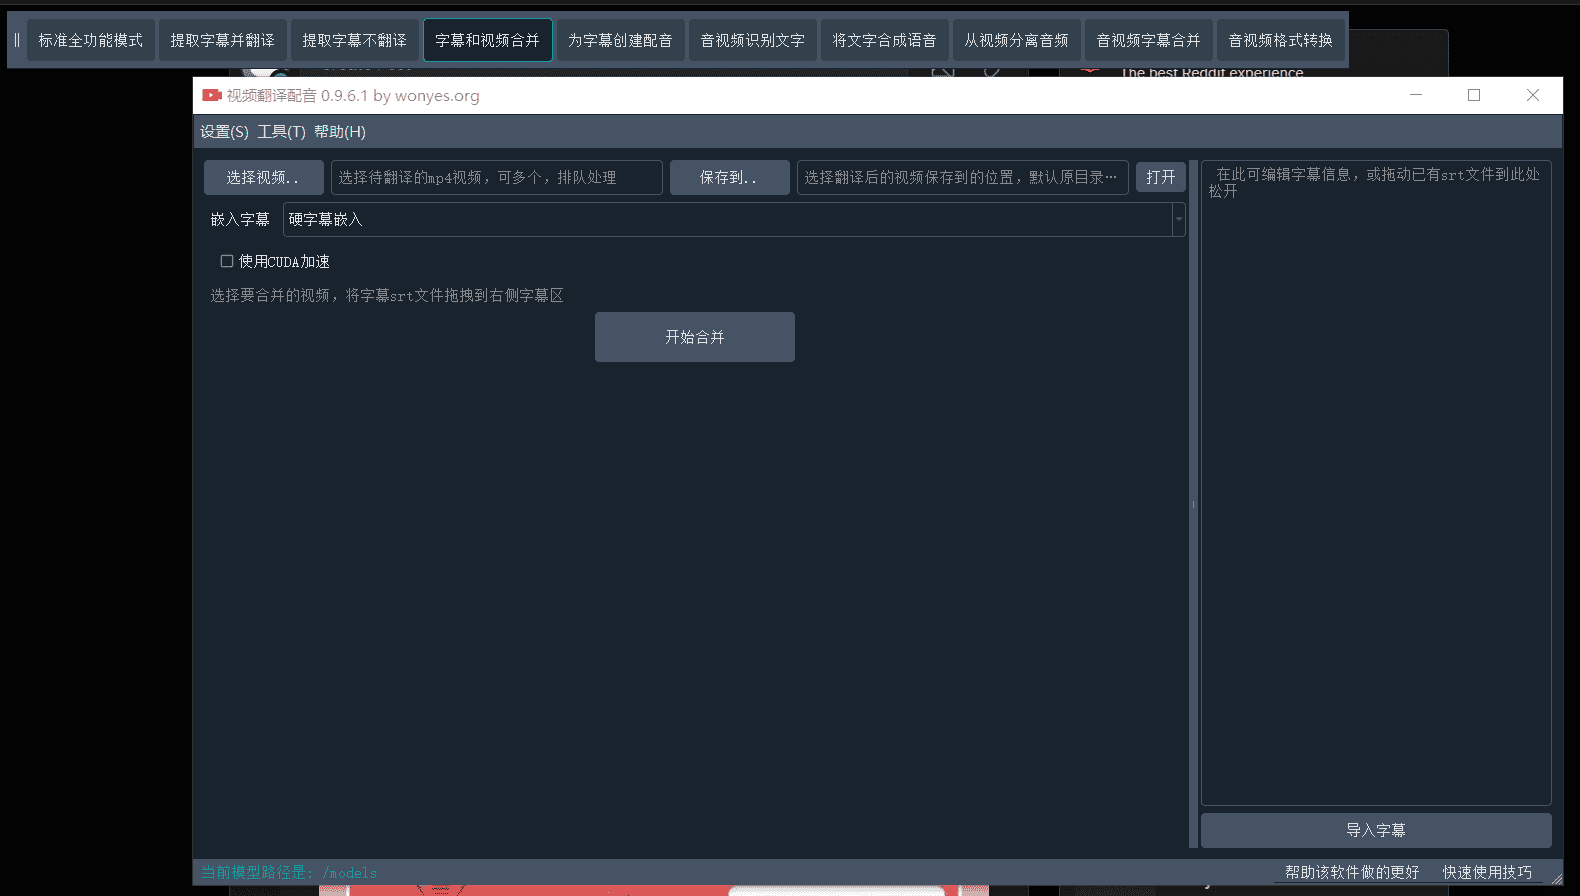Maximize the 视频翻译配音 window
The image size is (1580, 896).
pos(1473,95)
